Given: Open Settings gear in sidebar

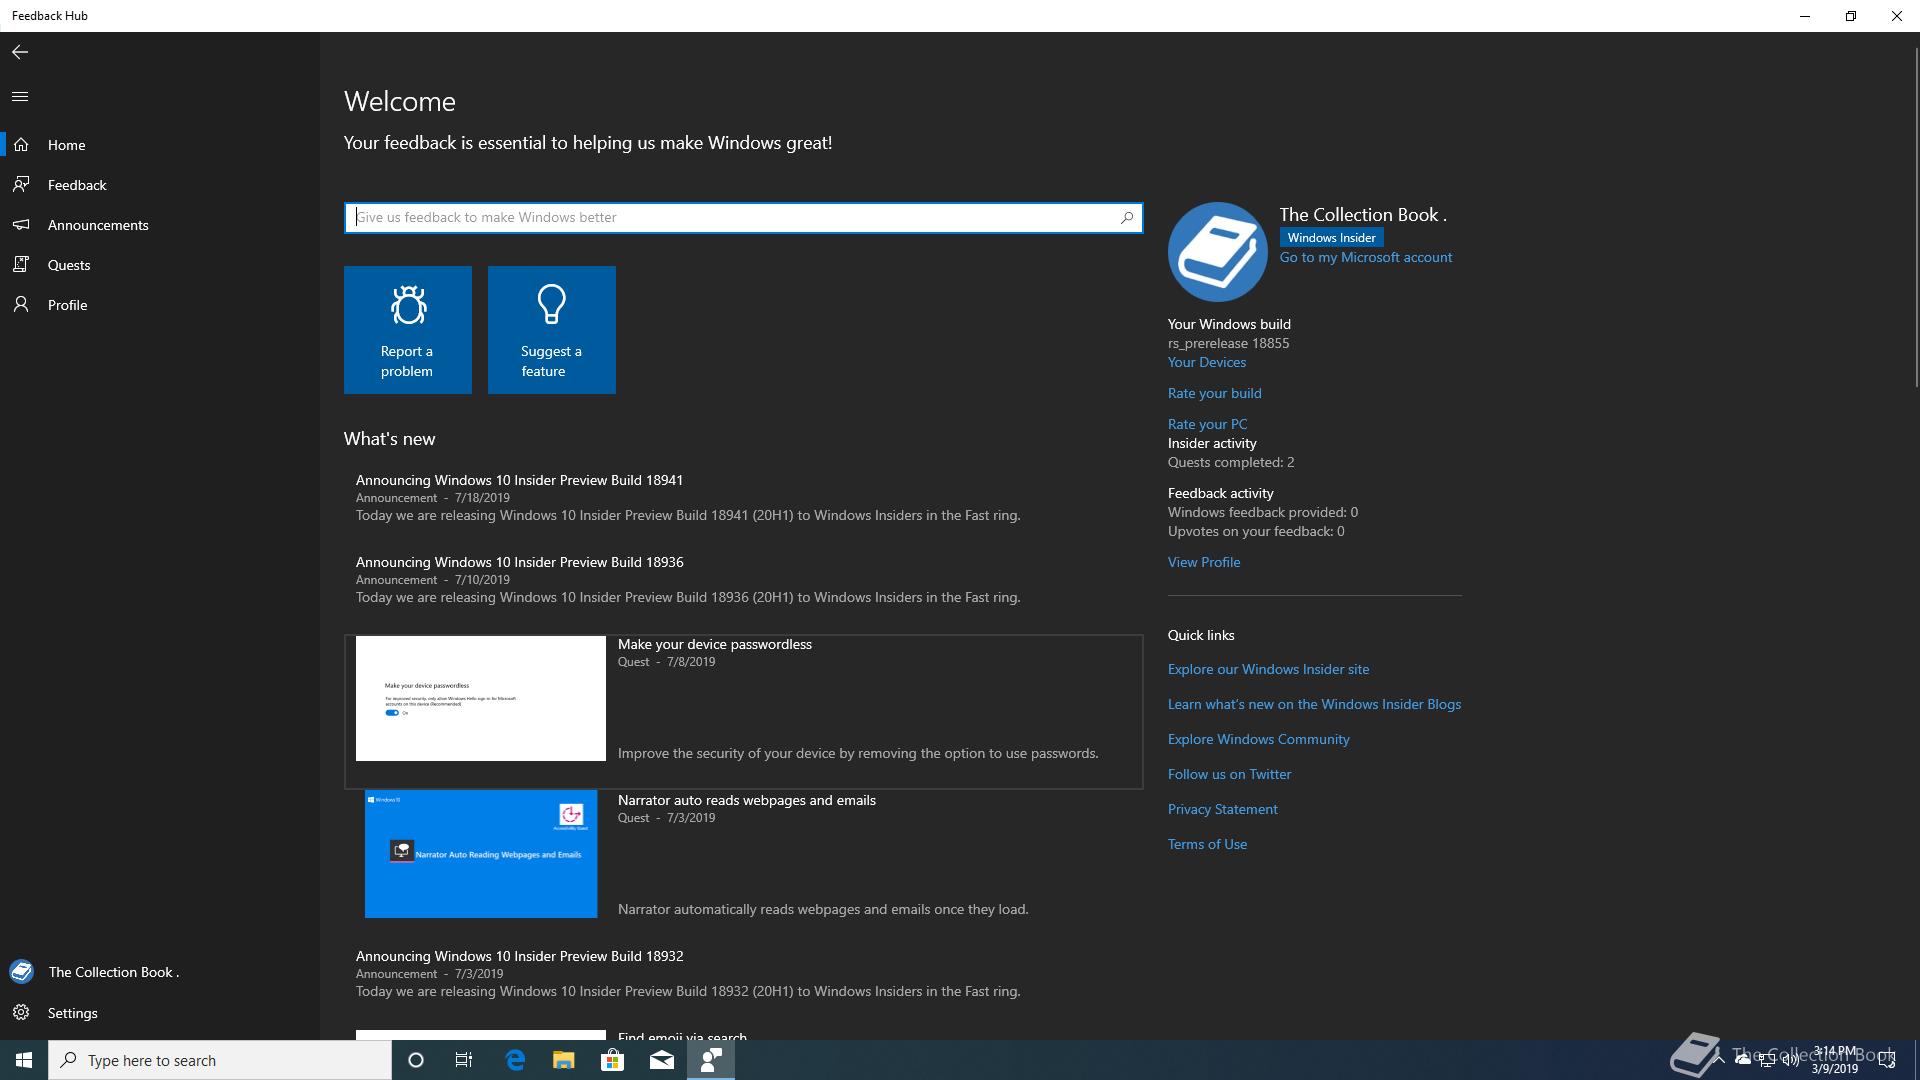Looking at the screenshot, I should point(21,1013).
